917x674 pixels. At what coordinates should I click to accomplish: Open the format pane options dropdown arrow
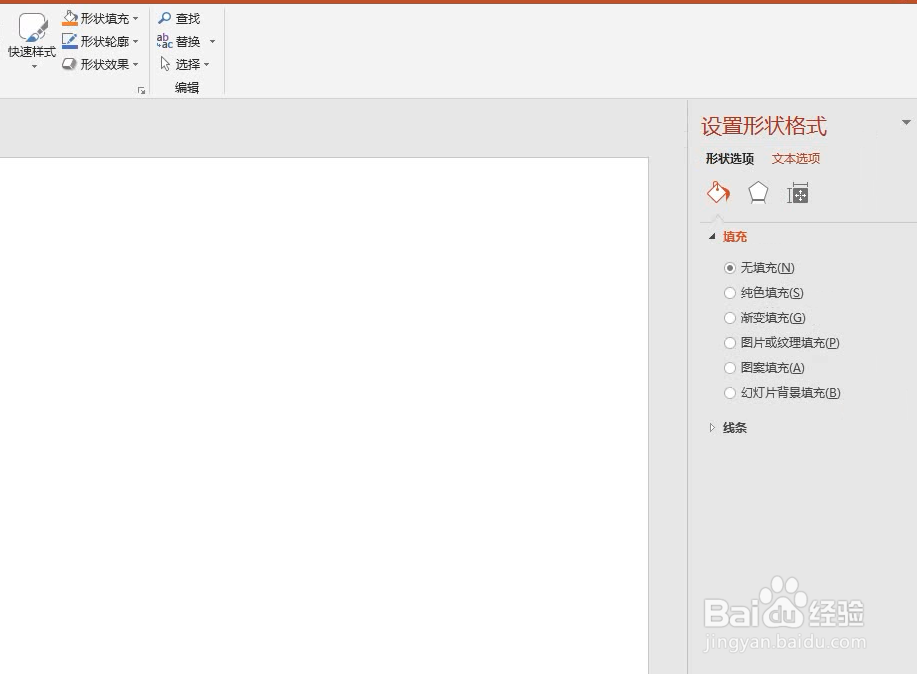click(x=906, y=122)
